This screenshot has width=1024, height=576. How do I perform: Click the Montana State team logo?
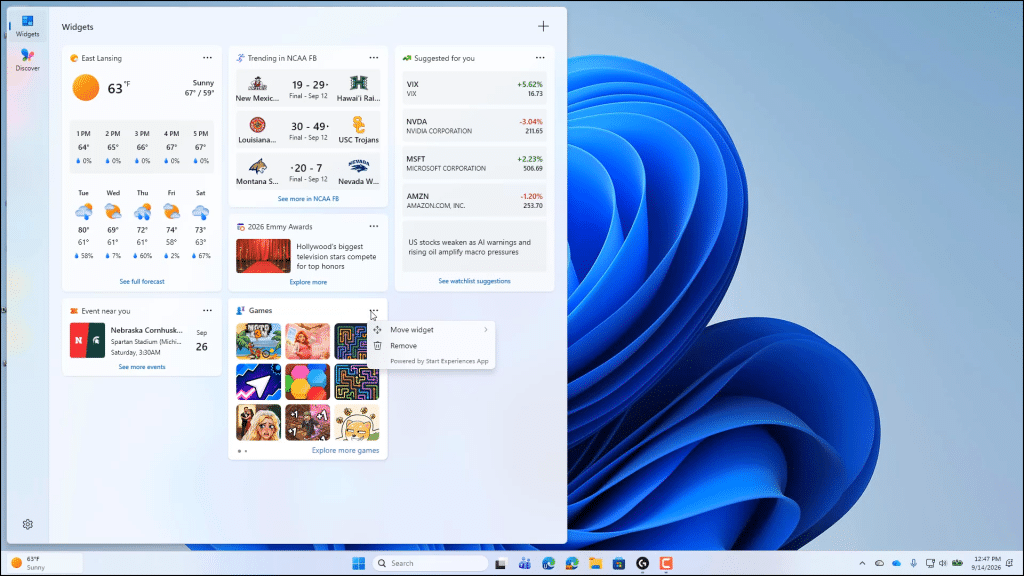[257, 166]
